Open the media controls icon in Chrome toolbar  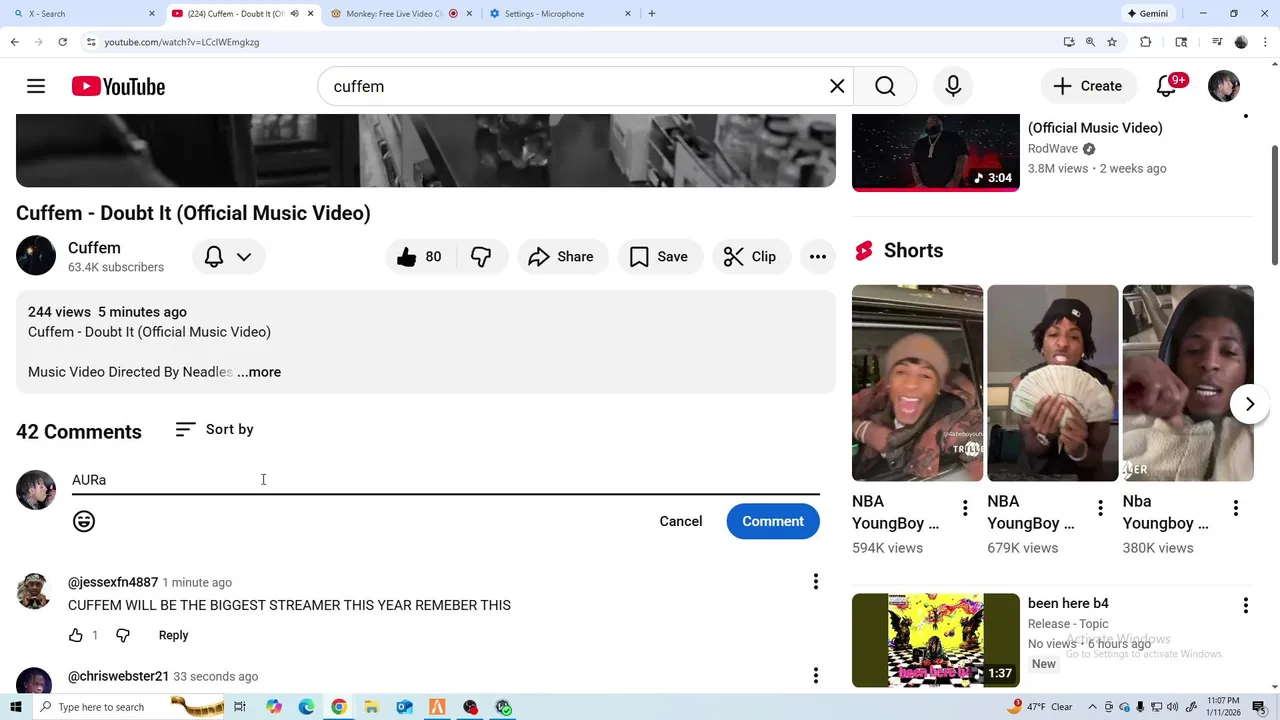click(1217, 42)
